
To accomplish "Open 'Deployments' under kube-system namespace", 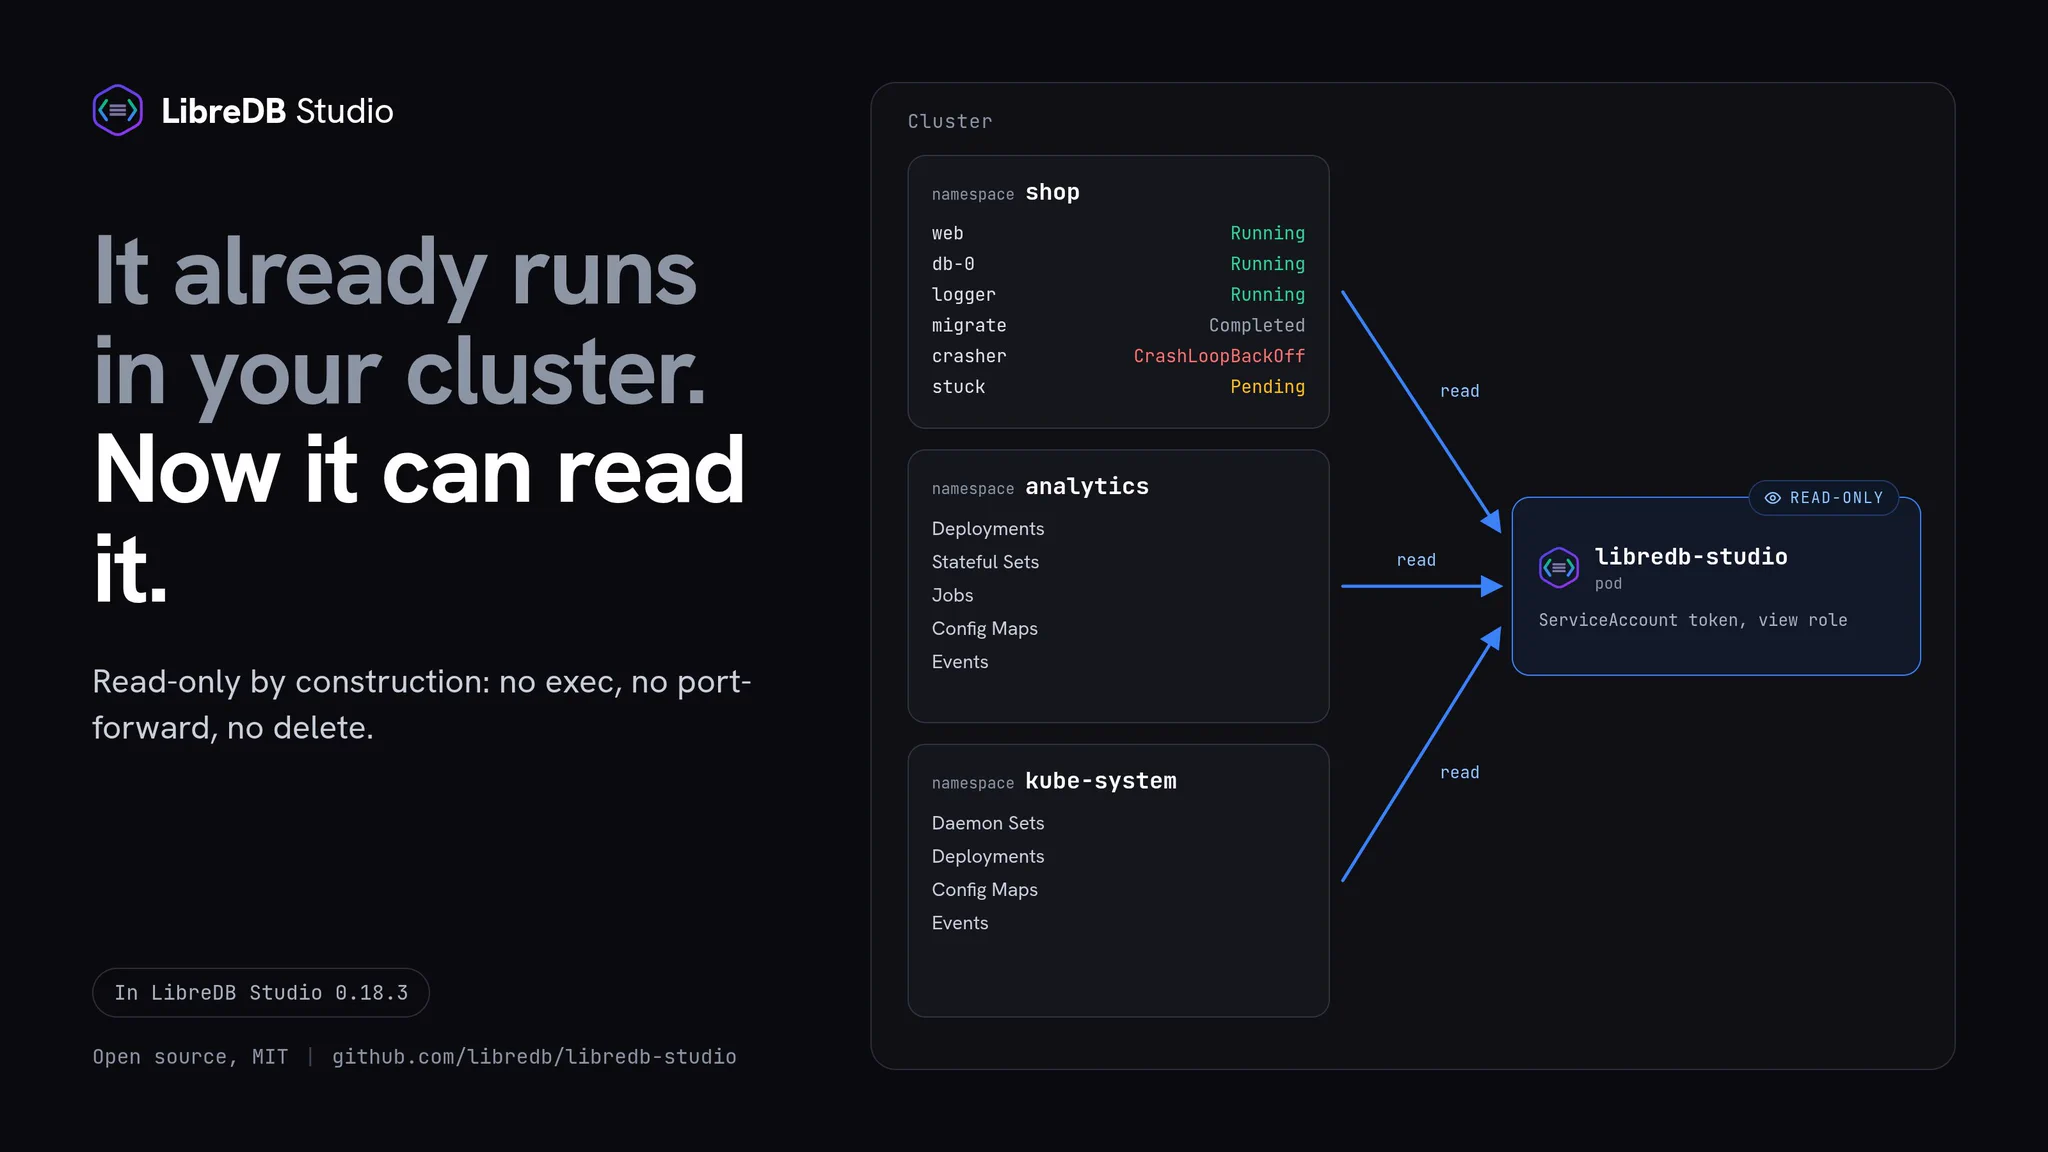I will pos(988,857).
